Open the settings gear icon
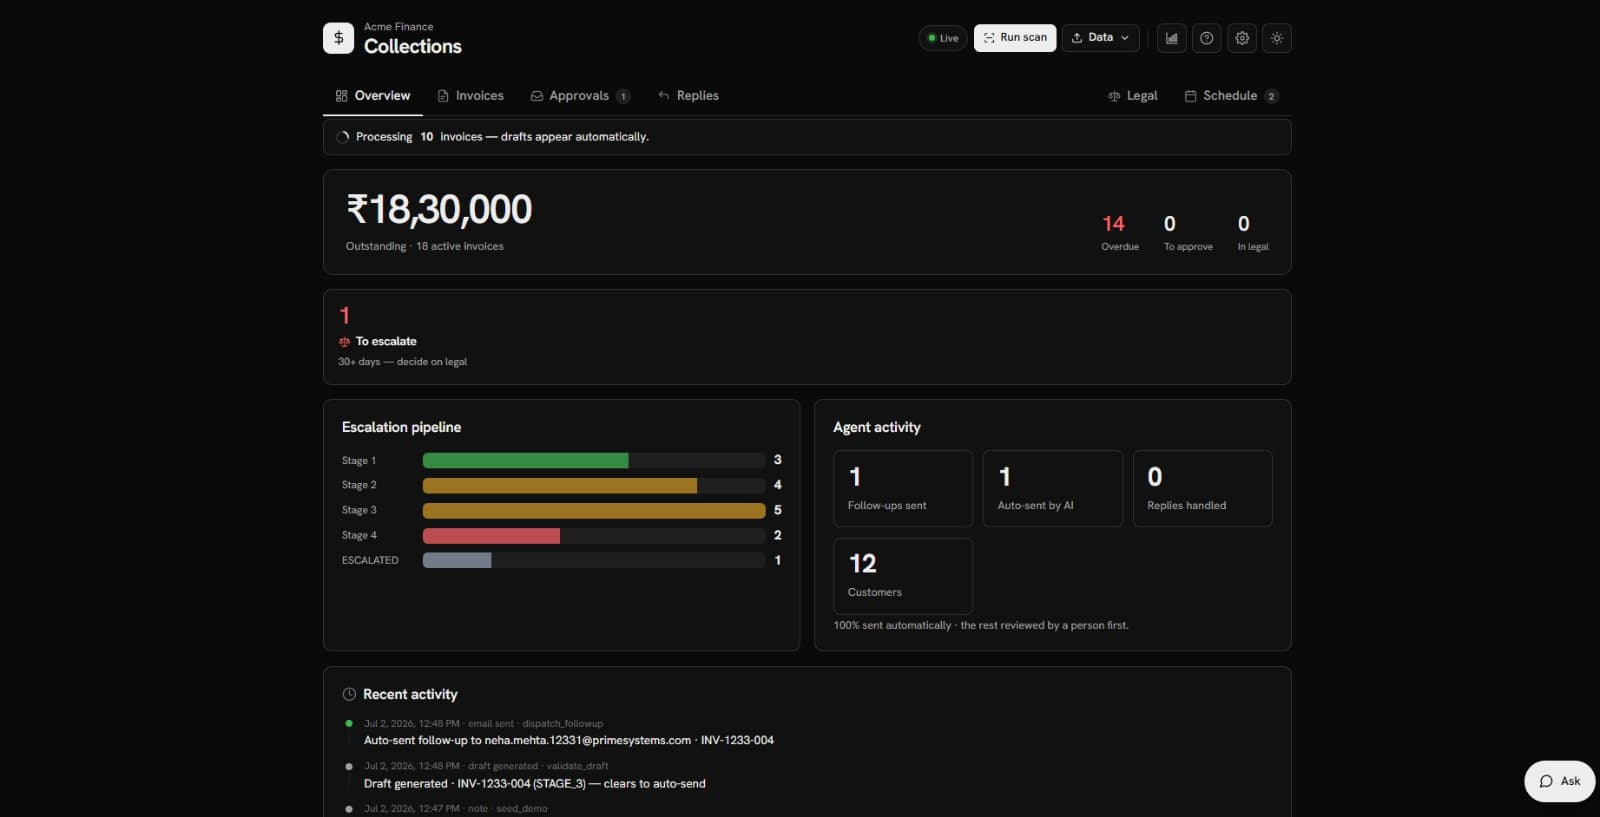The image size is (1600, 817). [x=1242, y=38]
